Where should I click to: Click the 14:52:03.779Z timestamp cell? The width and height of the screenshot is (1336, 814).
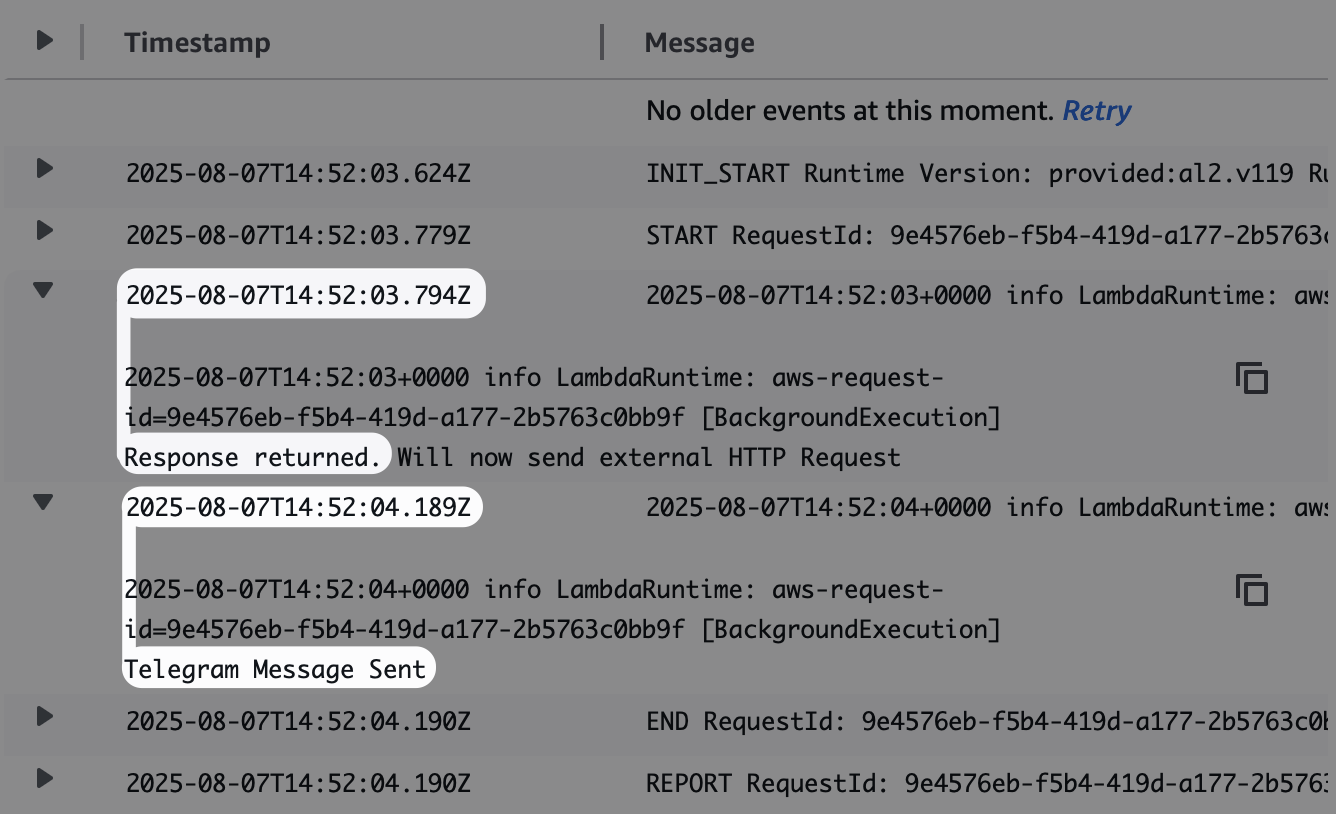pos(298,236)
